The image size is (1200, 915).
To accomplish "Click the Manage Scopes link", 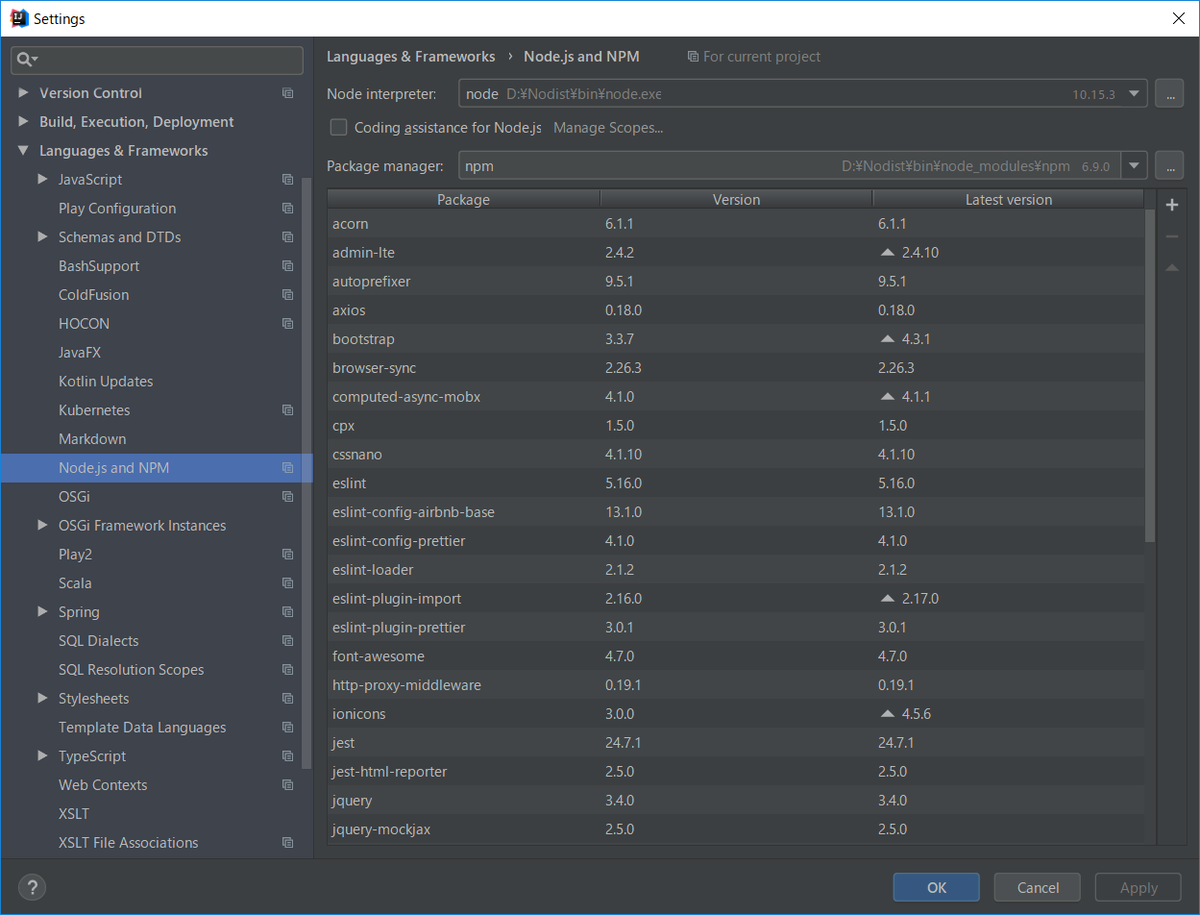I will pyautogui.click(x=608, y=128).
